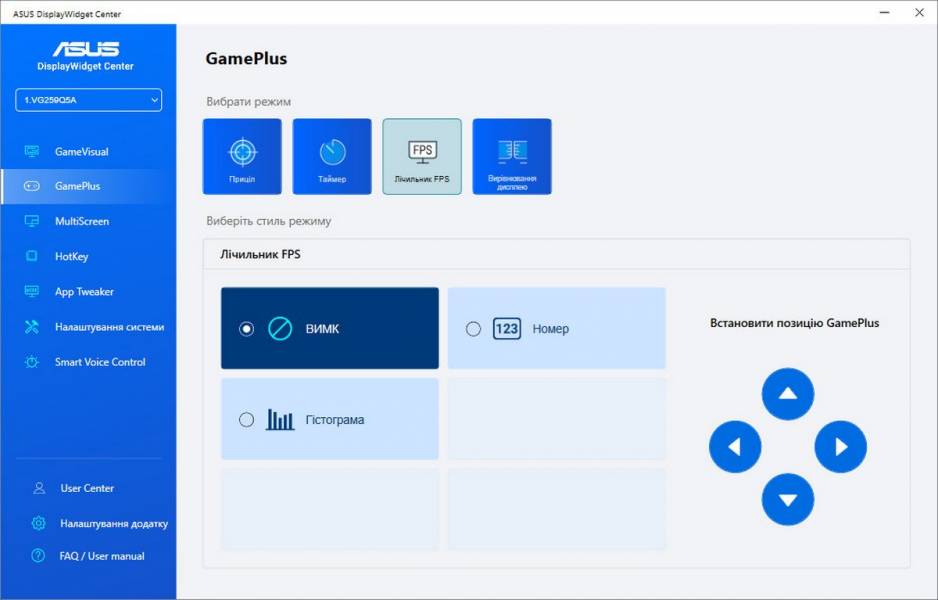This screenshot has width=938, height=600.
Task: Switch to MultiScreen in sidebar
Action: (x=81, y=221)
